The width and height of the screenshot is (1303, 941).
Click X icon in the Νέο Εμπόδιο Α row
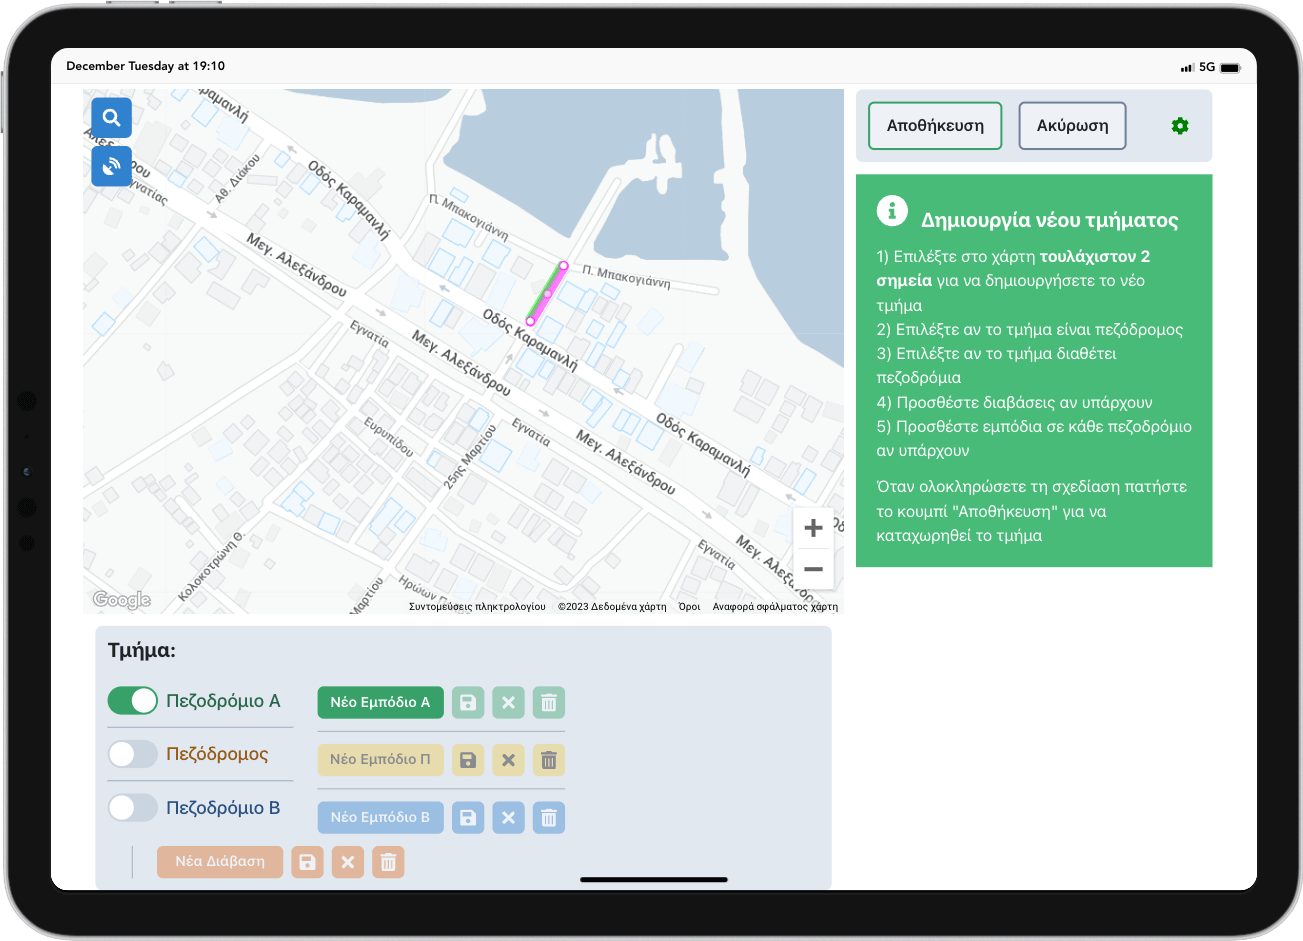click(508, 702)
